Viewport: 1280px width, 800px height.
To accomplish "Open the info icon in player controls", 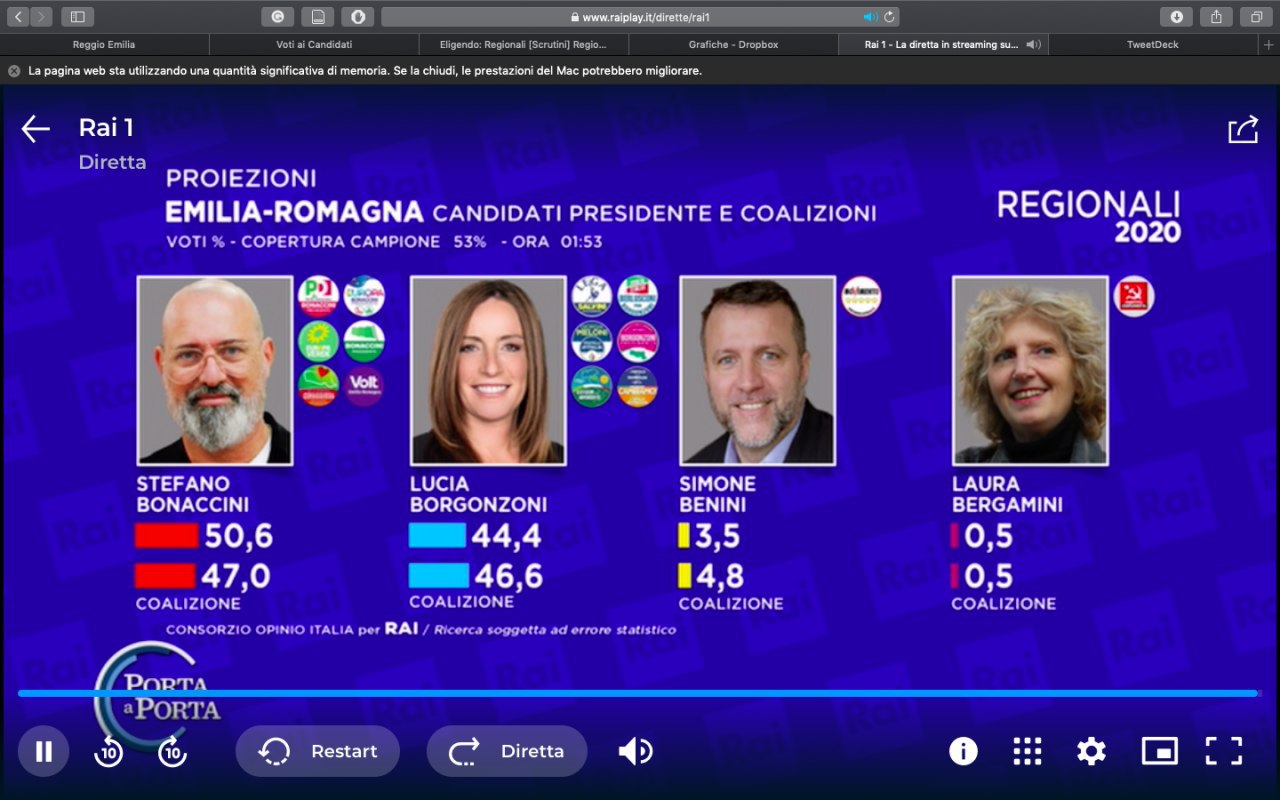I will 963,751.
